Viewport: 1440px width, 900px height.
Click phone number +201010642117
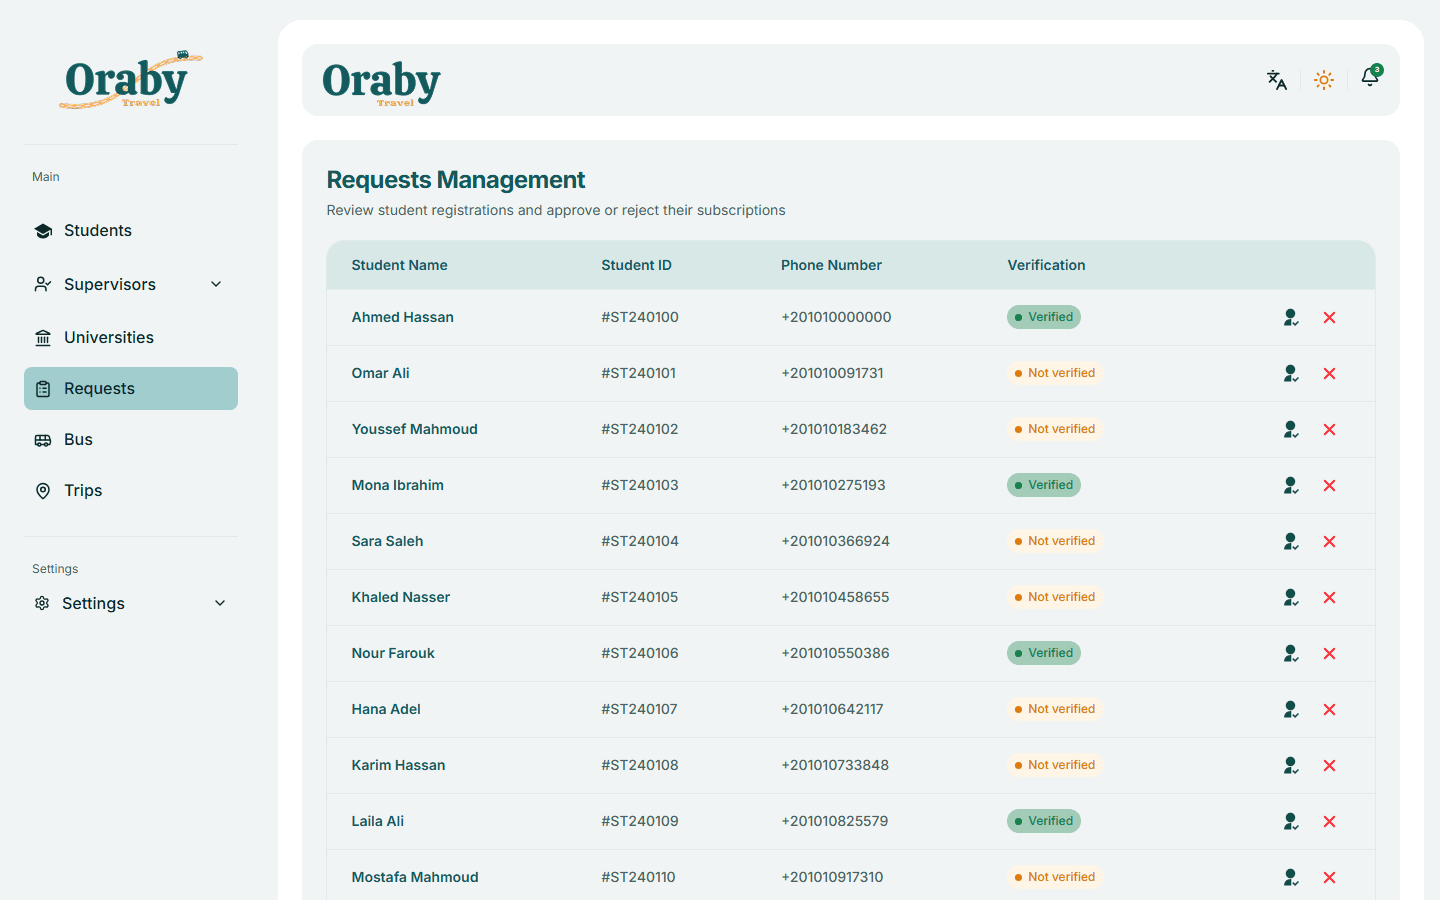pos(832,709)
